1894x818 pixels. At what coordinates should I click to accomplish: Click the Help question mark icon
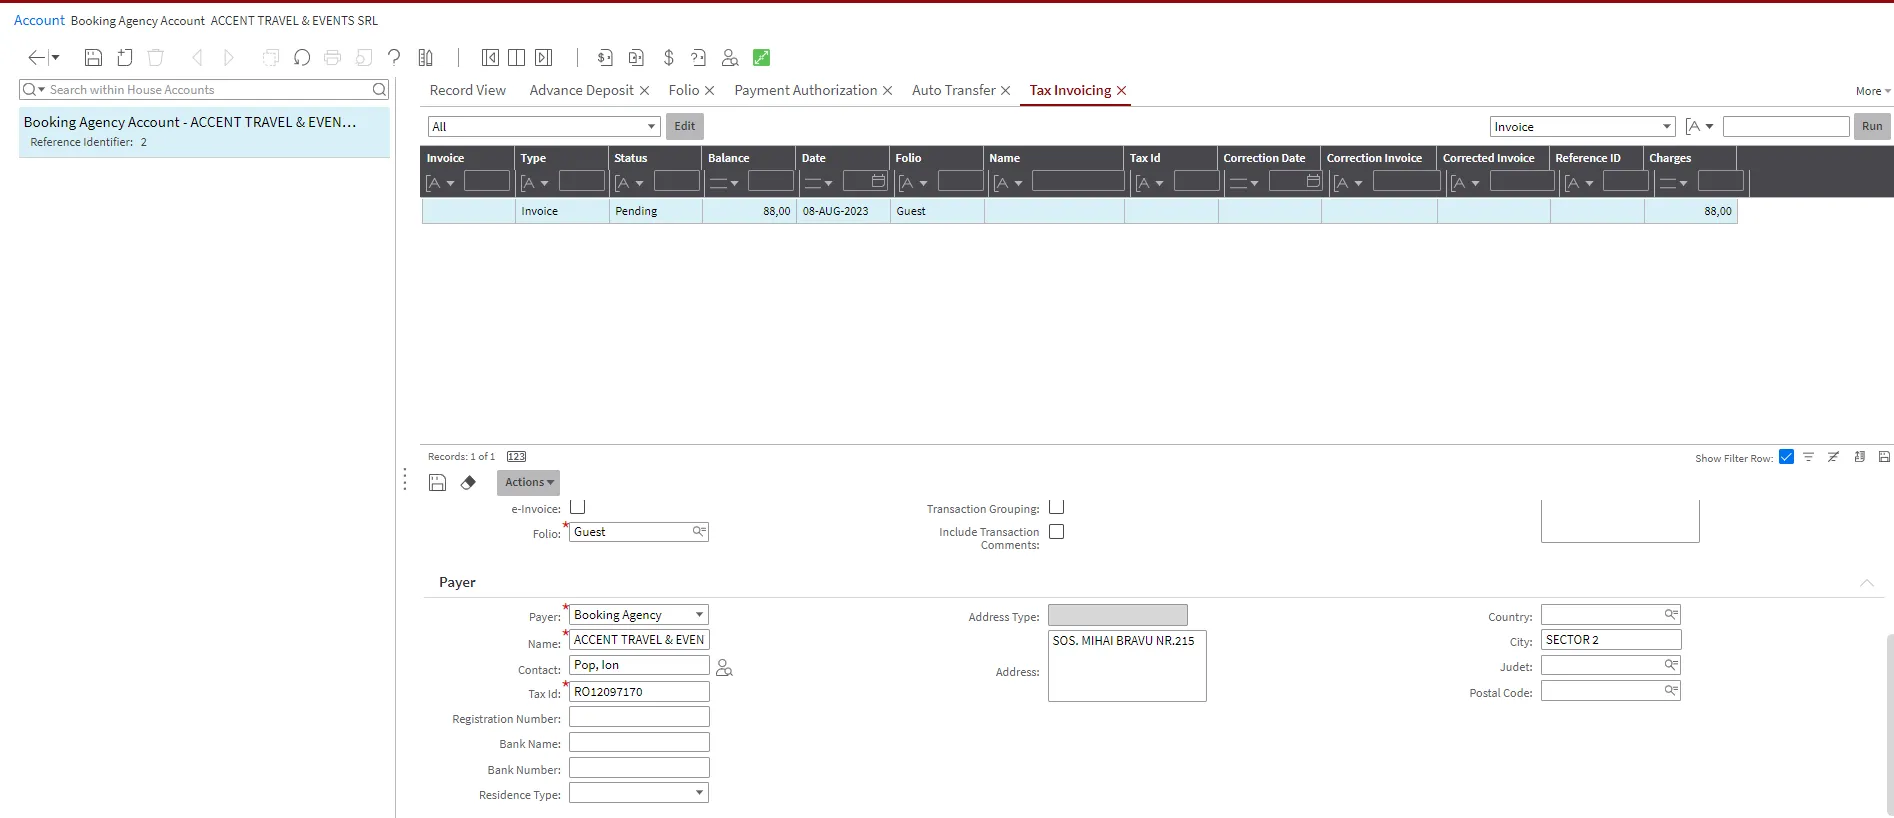[394, 58]
